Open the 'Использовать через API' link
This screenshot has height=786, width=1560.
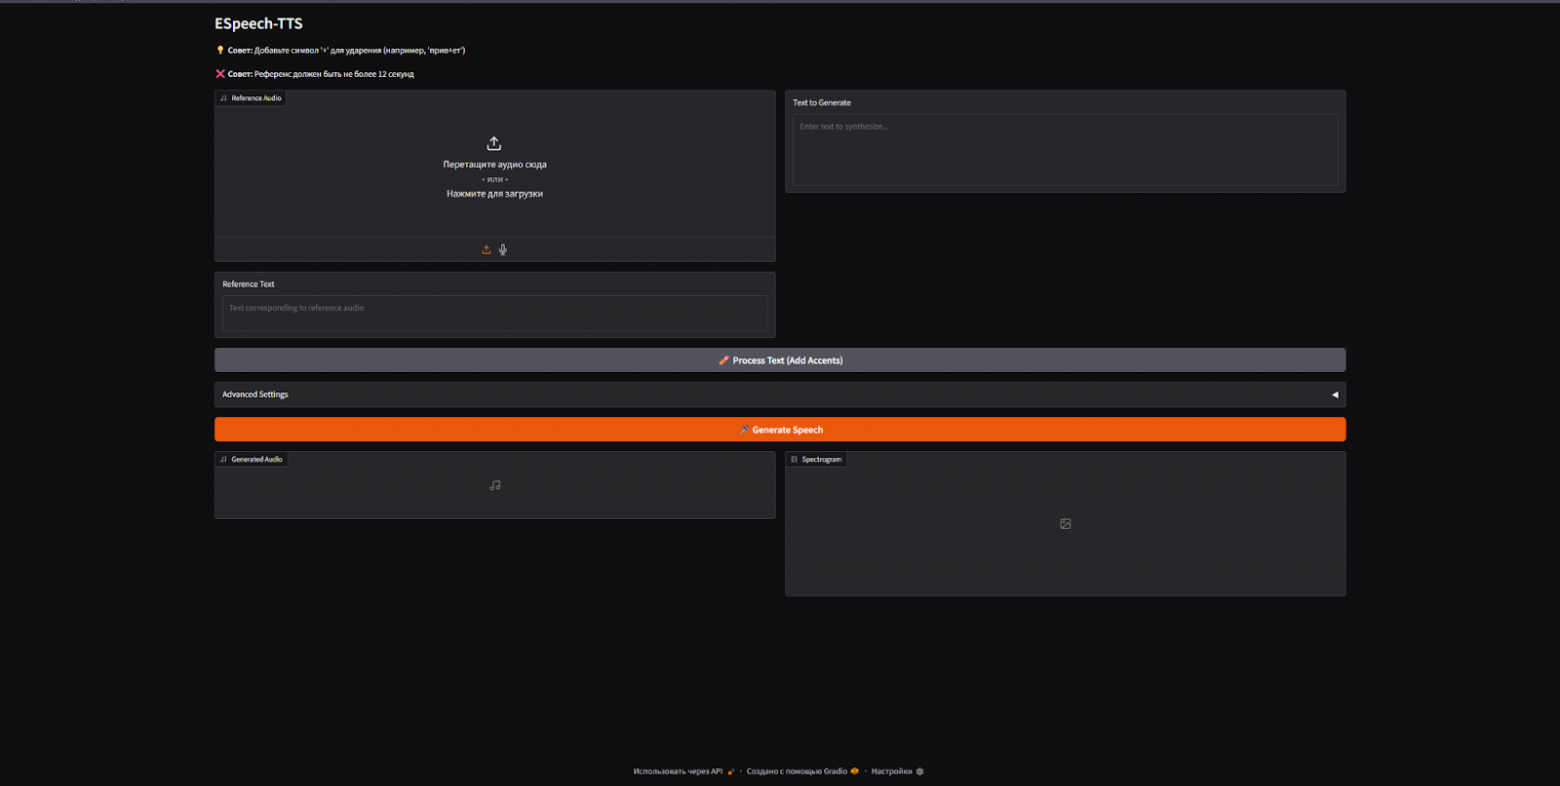[684, 771]
